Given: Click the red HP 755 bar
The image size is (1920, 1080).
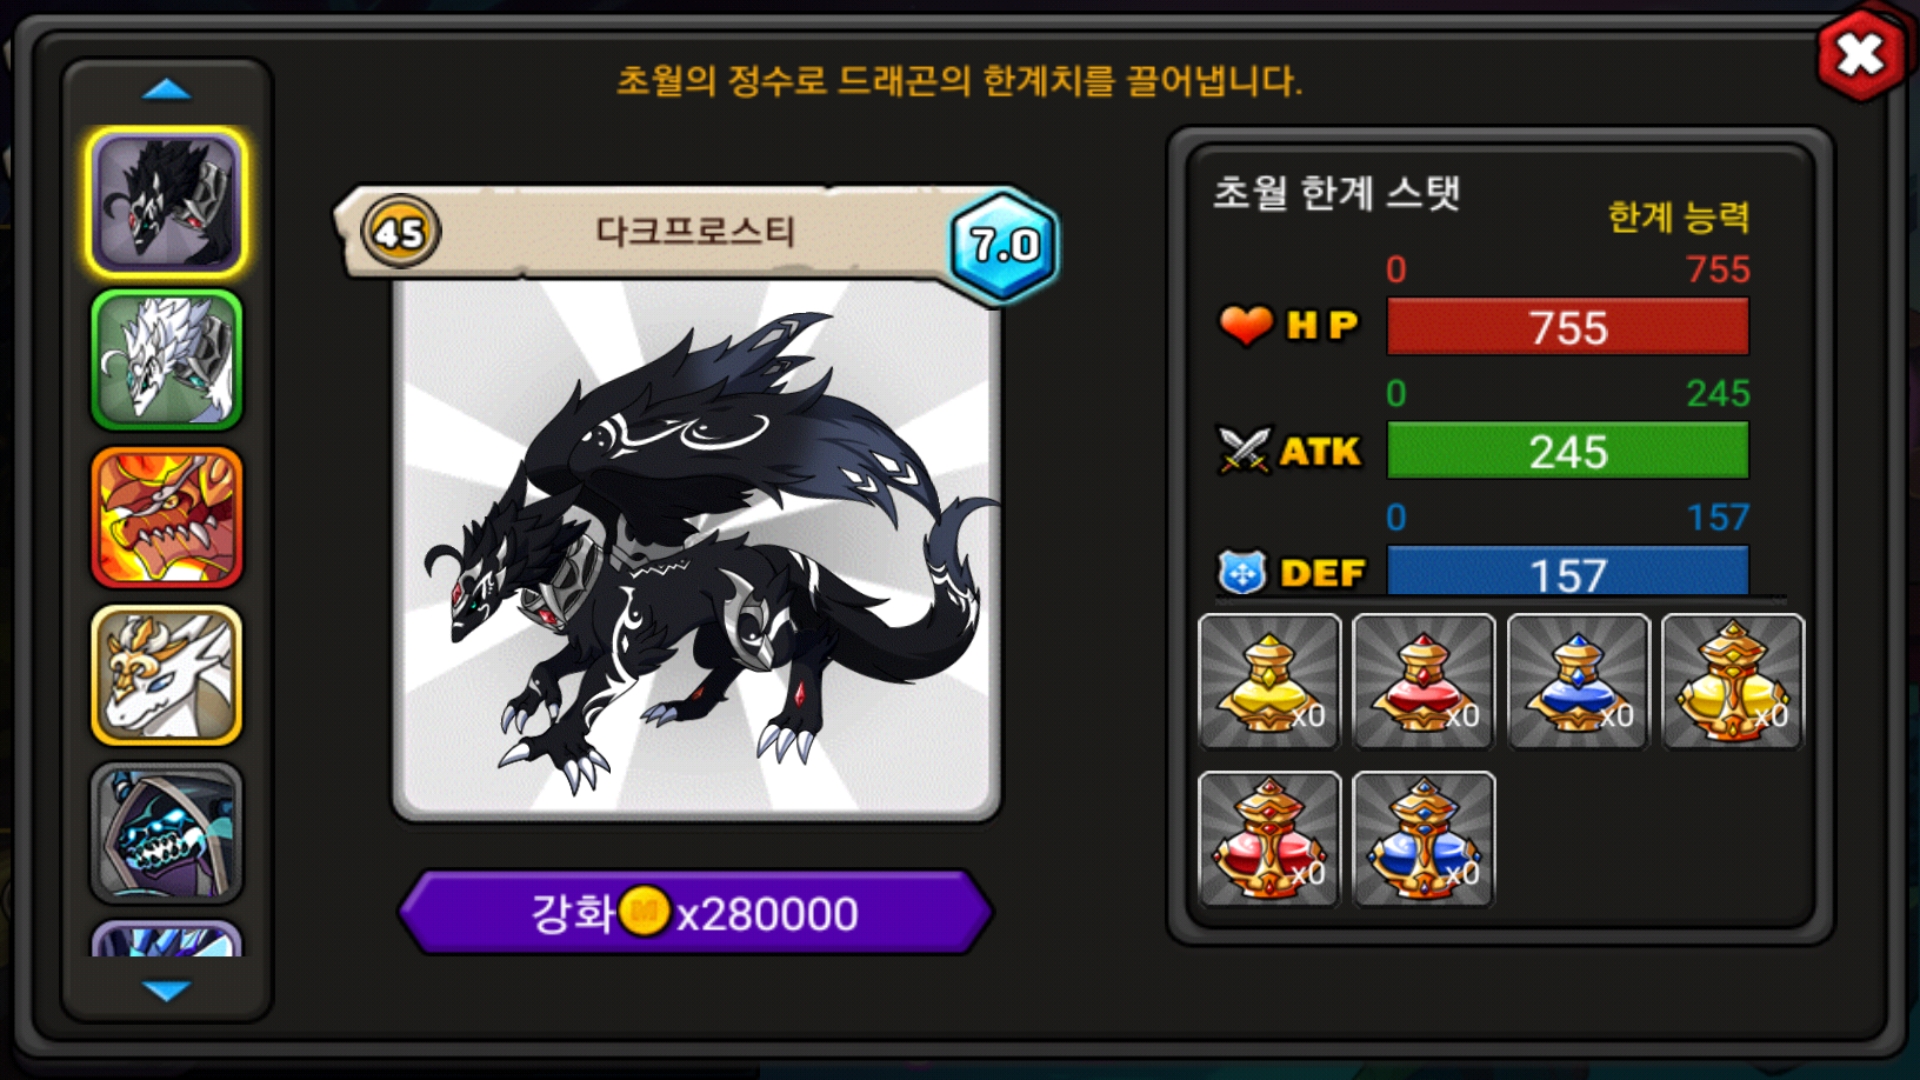Looking at the screenshot, I should point(1568,327).
